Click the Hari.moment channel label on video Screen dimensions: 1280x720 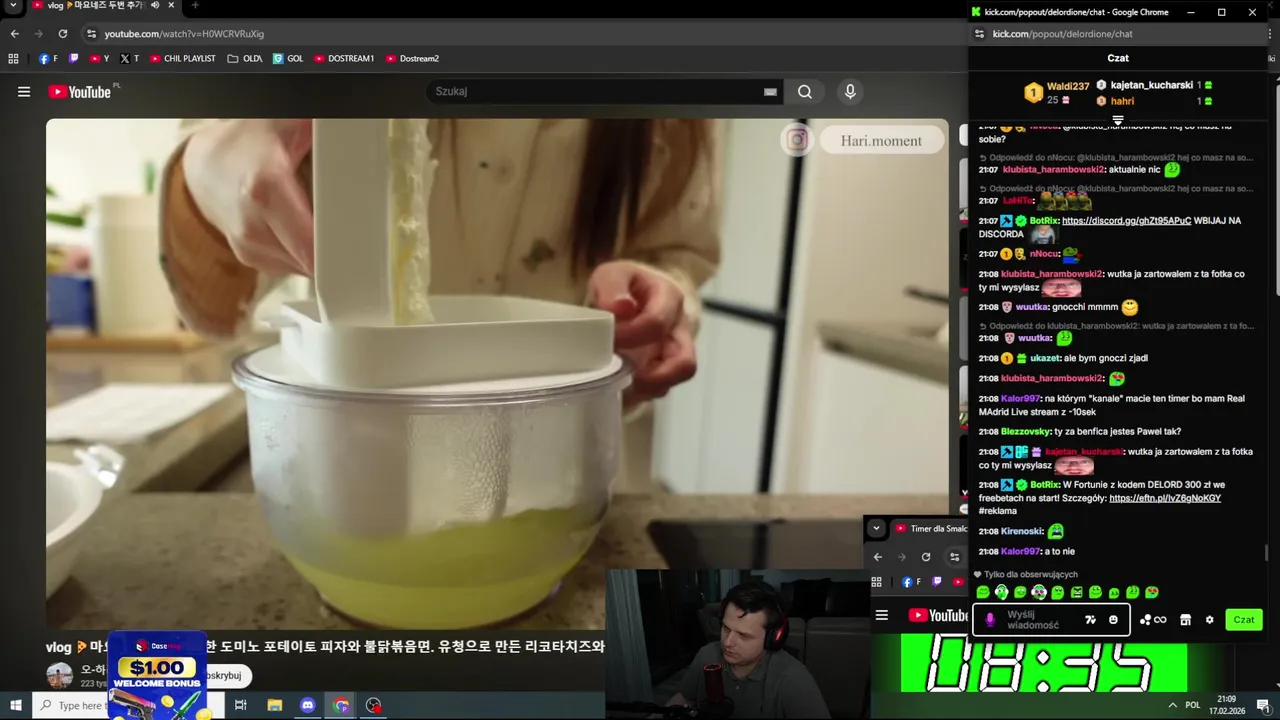(x=881, y=141)
